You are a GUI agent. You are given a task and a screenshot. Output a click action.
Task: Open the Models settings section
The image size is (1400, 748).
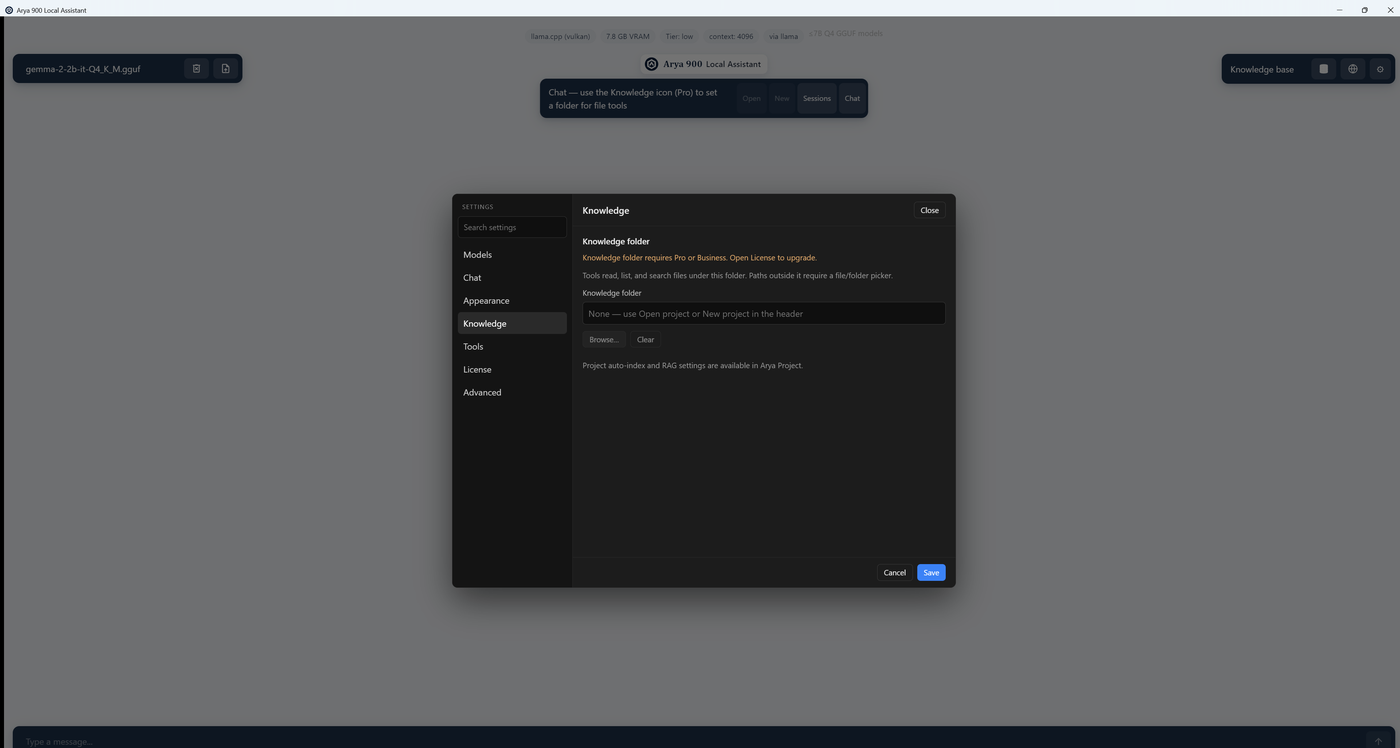pyautogui.click(x=512, y=255)
